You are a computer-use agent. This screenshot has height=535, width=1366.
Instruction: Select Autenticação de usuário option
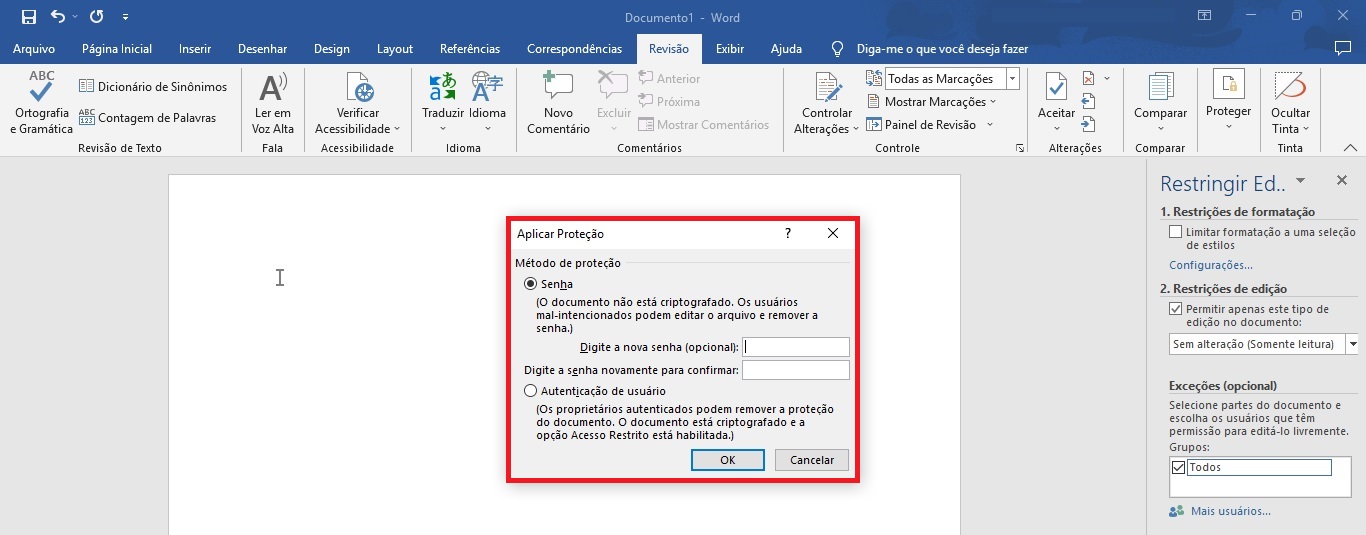coord(531,391)
